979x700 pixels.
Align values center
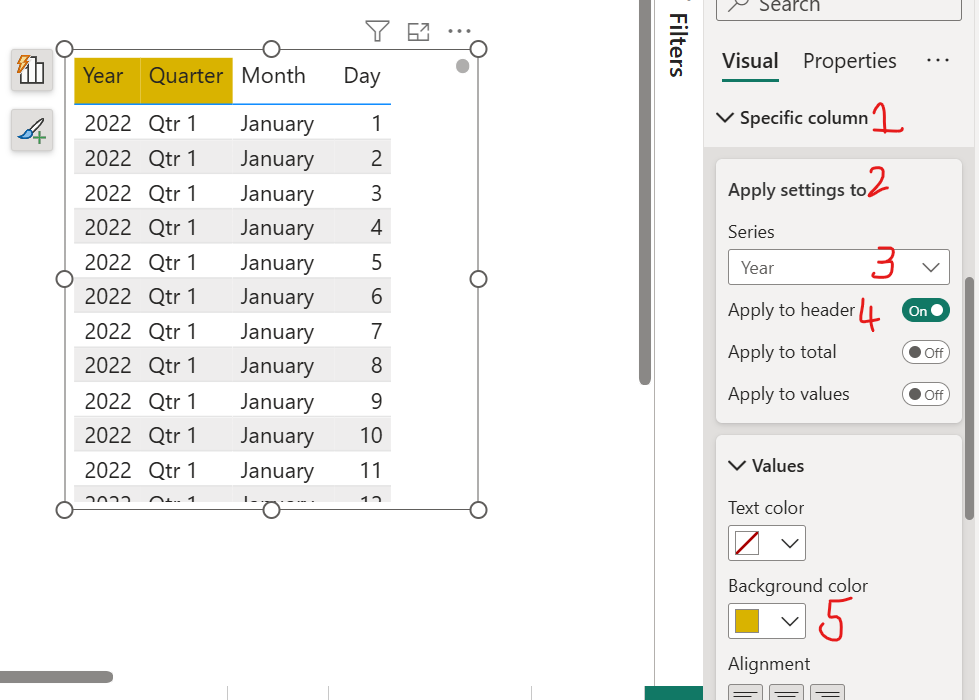coord(786,692)
